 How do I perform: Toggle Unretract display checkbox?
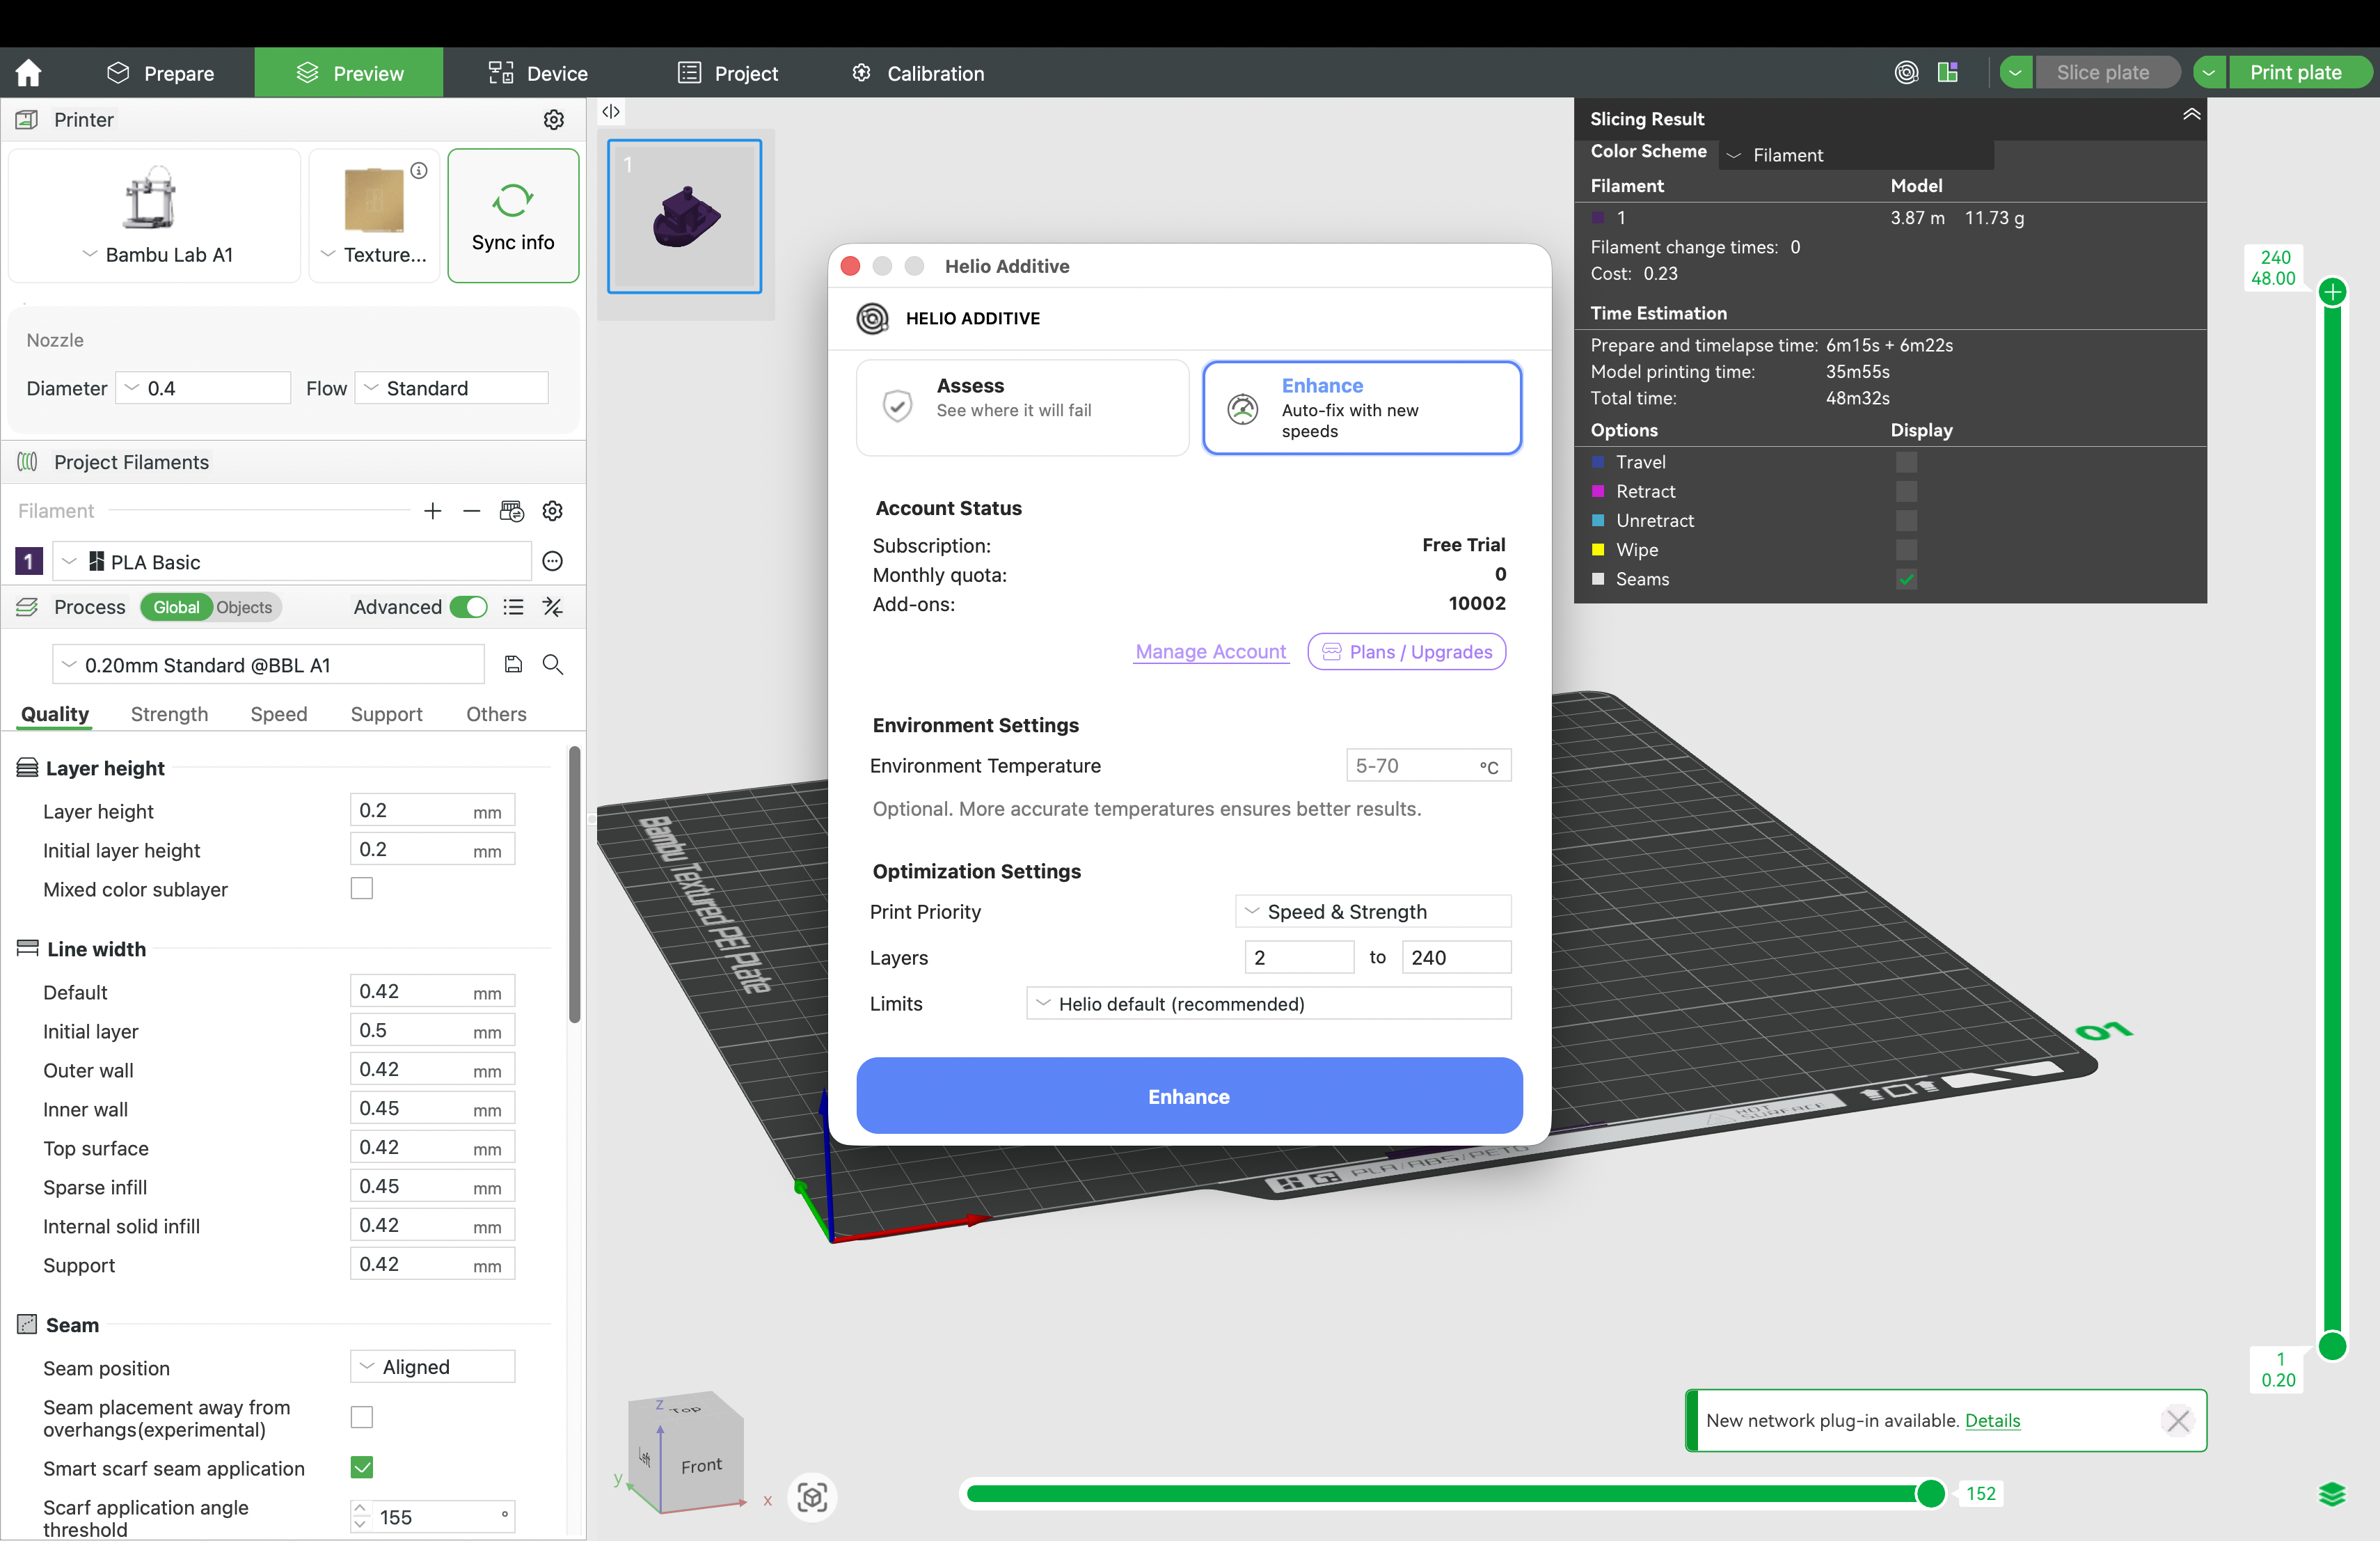coord(1906,520)
